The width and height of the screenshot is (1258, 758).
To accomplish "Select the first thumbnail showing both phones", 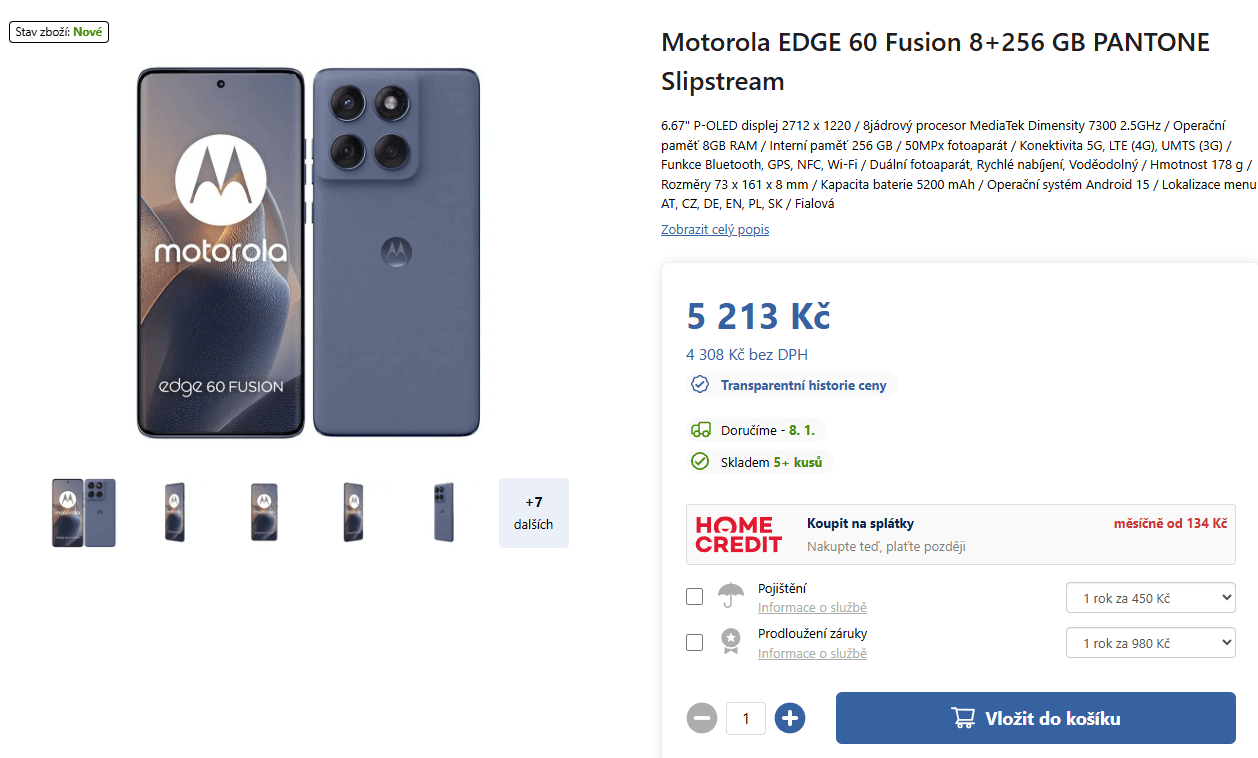I will 84,513.
